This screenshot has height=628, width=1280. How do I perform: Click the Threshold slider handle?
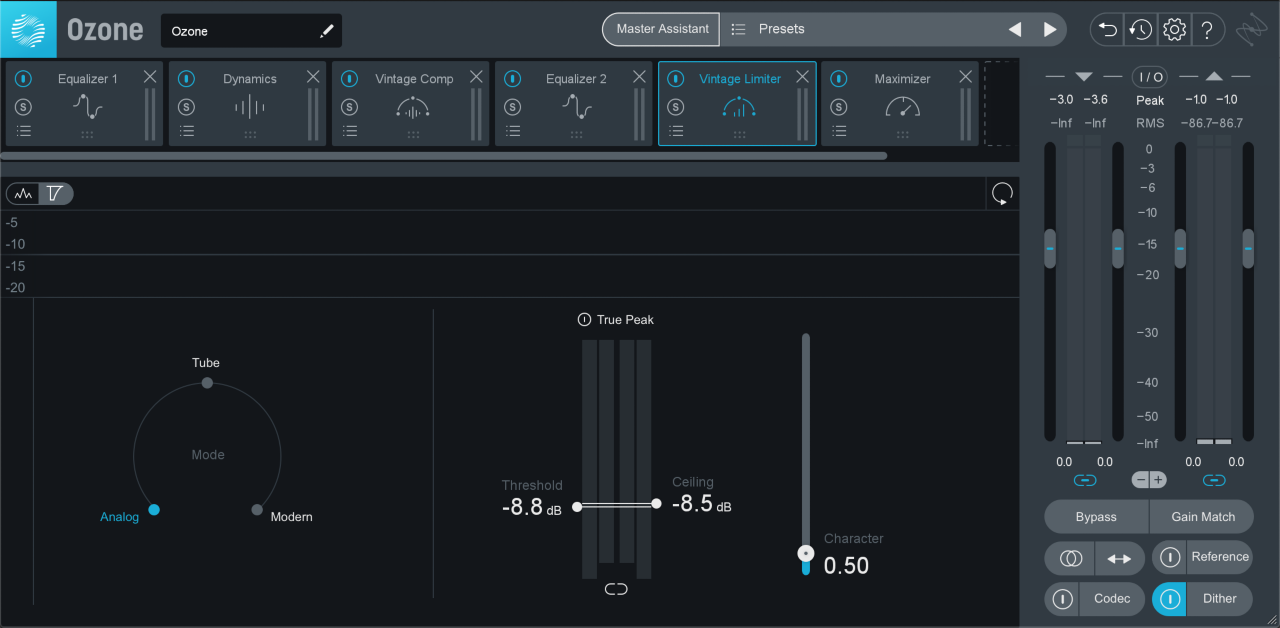coord(577,507)
